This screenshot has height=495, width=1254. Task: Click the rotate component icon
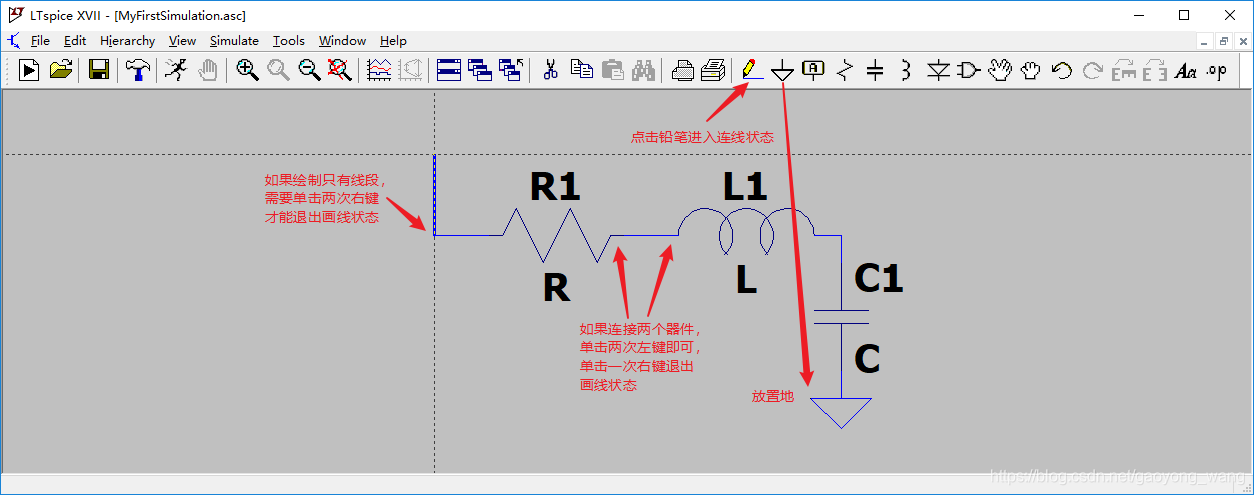click(1124, 70)
